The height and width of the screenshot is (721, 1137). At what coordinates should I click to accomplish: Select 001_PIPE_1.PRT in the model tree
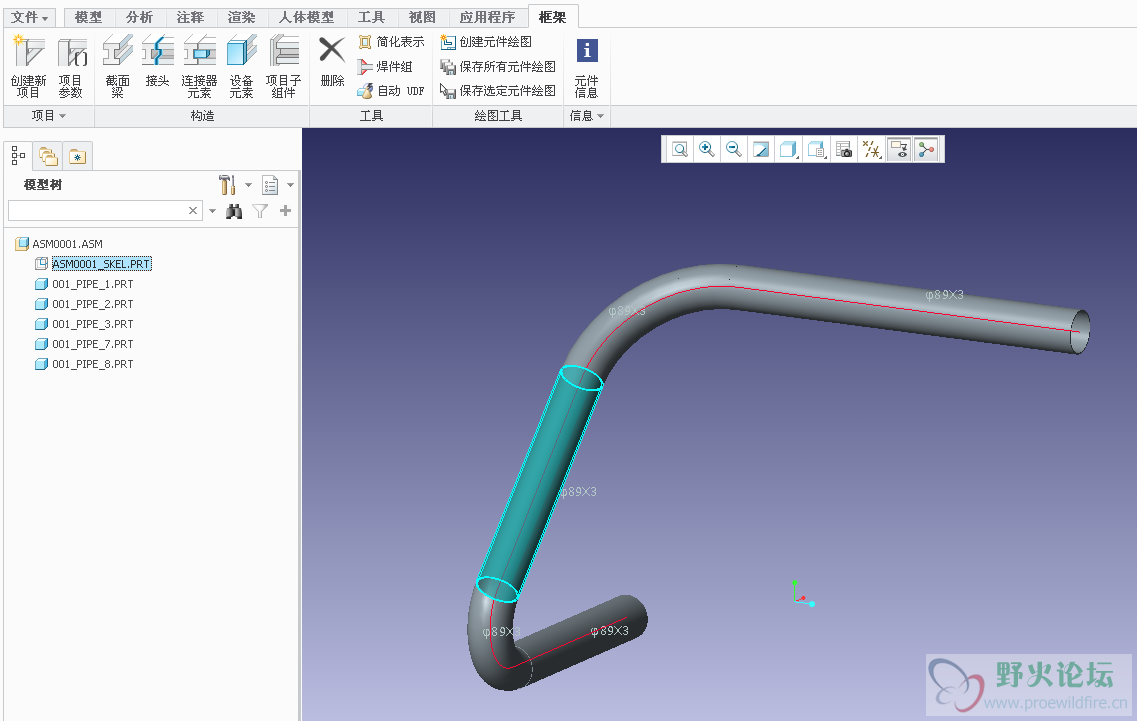tap(84, 284)
